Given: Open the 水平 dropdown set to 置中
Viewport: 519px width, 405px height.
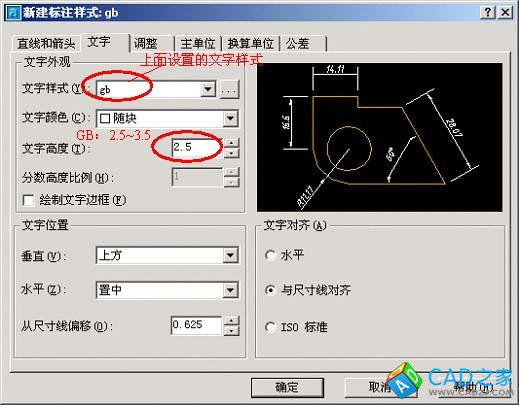Looking at the screenshot, I should [167, 290].
